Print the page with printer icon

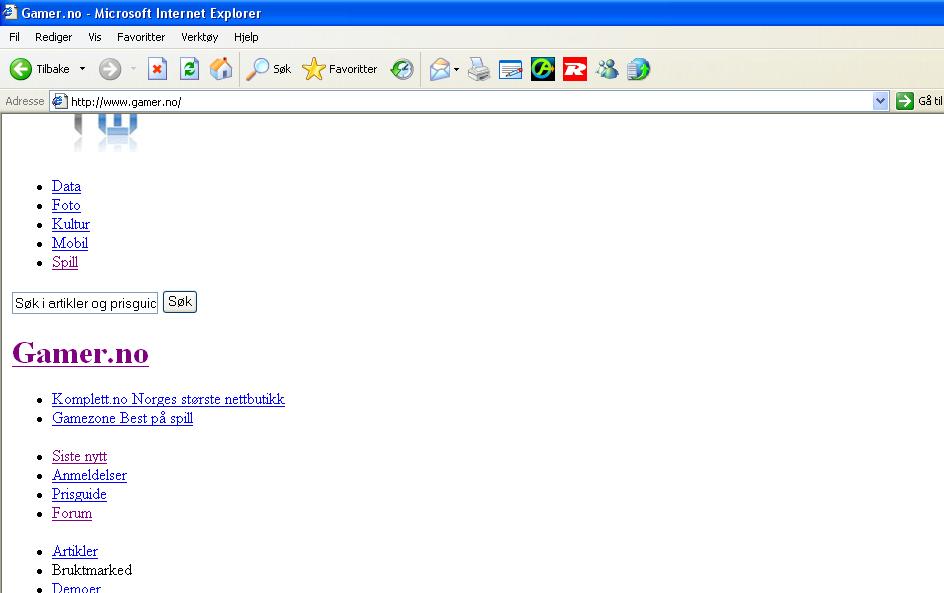(479, 69)
